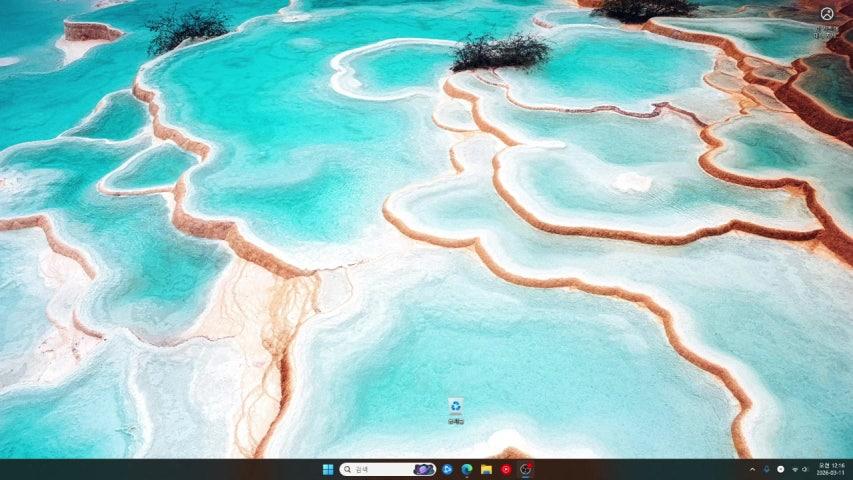The image size is (853, 480).
Task: Open Microsoft Edge from the taskbar
Action: click(x=467, y=469)
